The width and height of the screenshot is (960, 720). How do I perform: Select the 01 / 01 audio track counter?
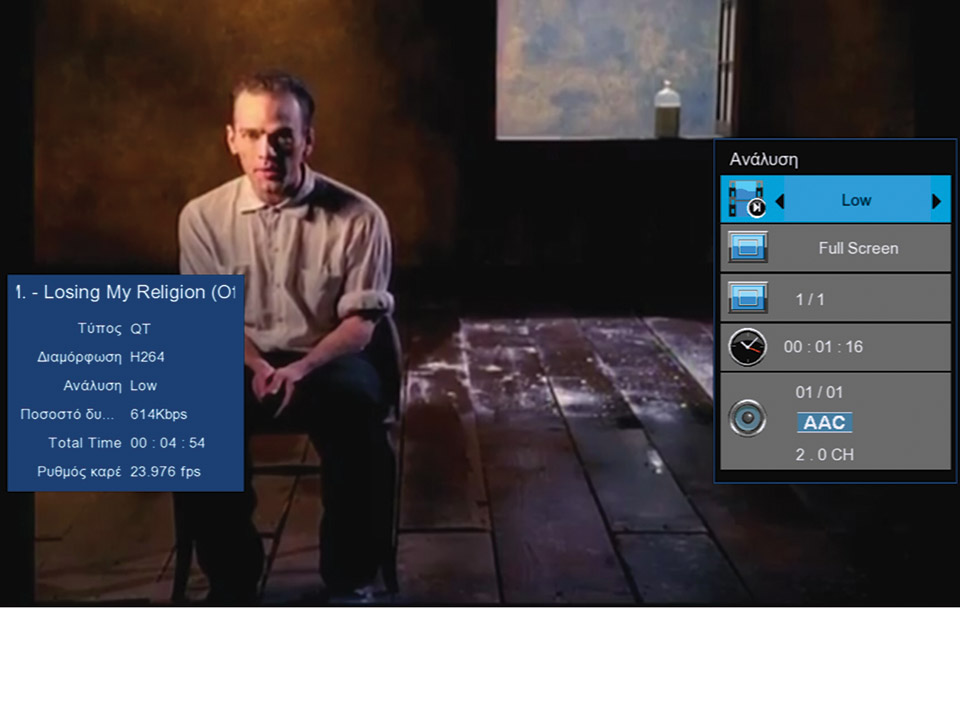point(819,392)
